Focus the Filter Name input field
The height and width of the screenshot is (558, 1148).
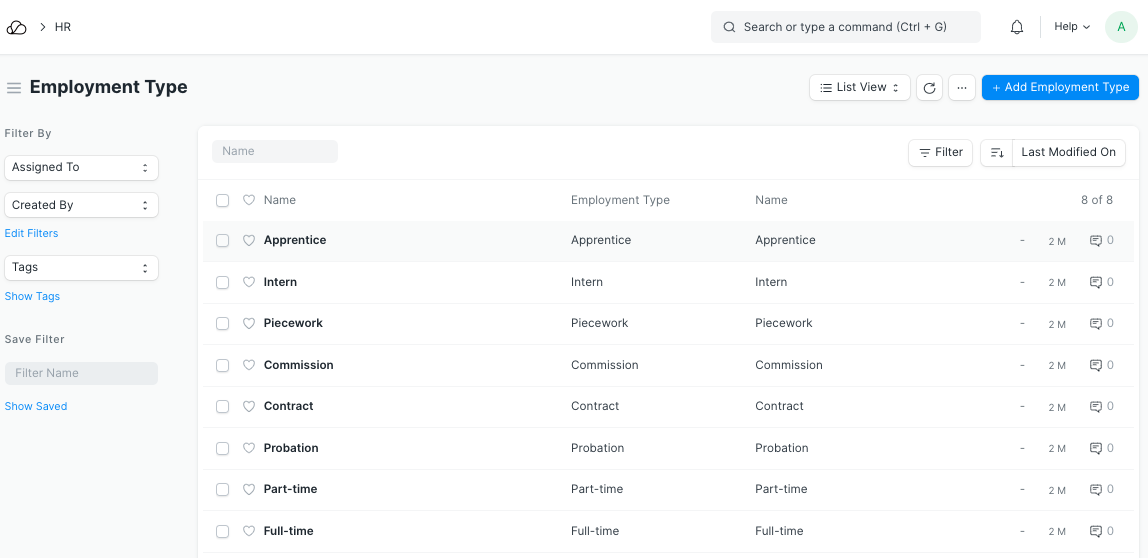pos(81,373)
